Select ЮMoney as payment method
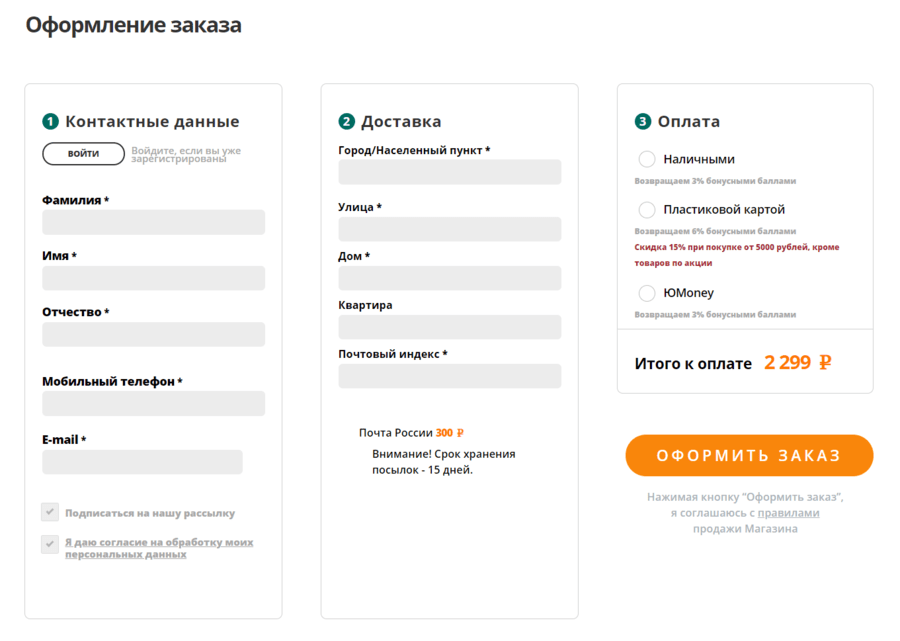 click(x=647, y=293)
